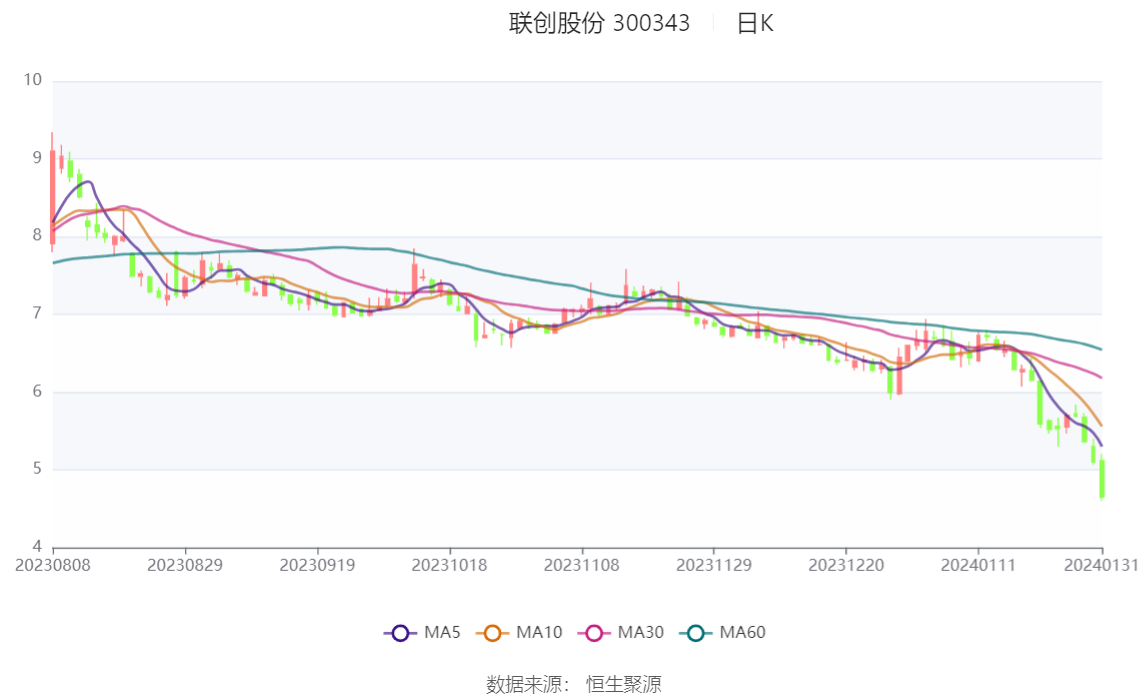Toggle the MA5 legend series

[422, 632]
